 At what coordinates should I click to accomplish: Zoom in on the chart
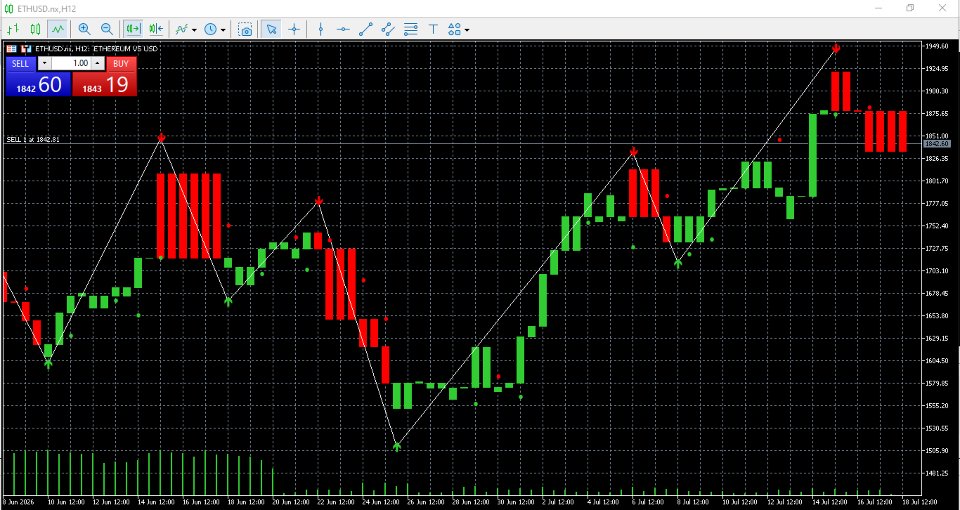coord(84,29)
